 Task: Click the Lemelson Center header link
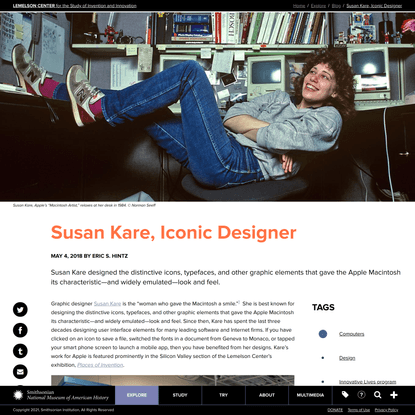coord(75,6)
